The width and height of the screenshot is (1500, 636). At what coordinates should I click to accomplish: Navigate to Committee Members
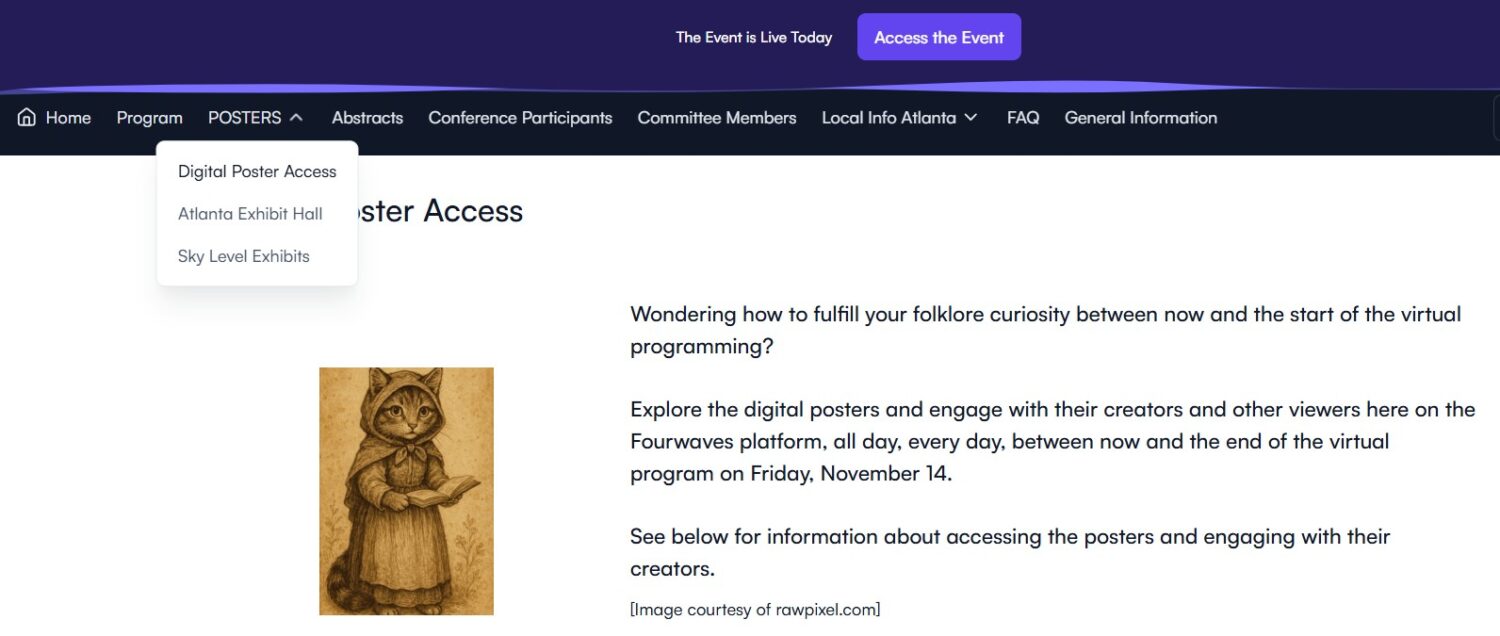tap(716, 117)
